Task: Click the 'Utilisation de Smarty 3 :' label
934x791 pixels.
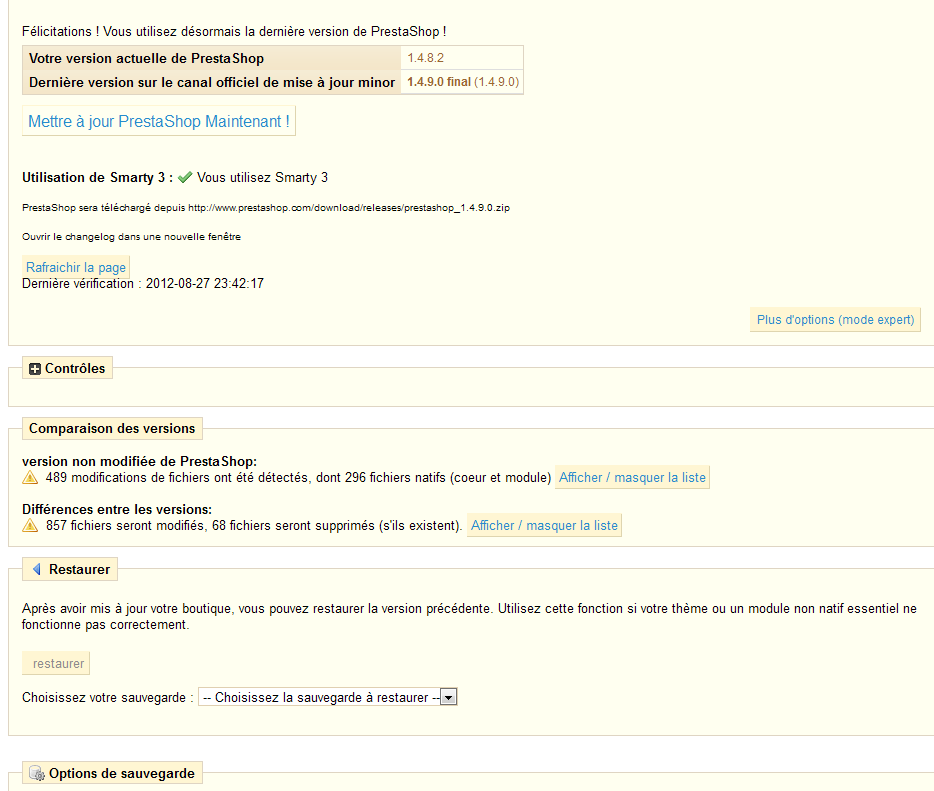Action: point(98,177)
